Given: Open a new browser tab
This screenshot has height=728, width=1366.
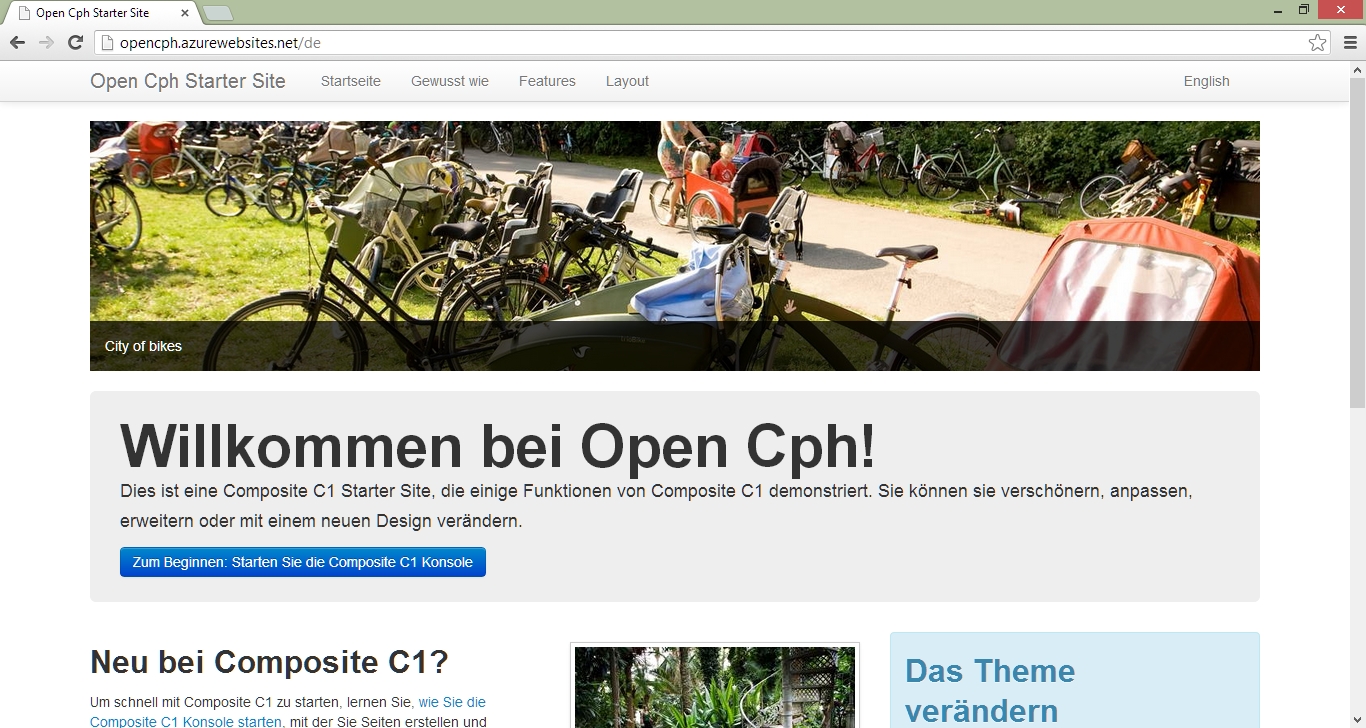Looking at the screenshot, I should click(217, 13).
